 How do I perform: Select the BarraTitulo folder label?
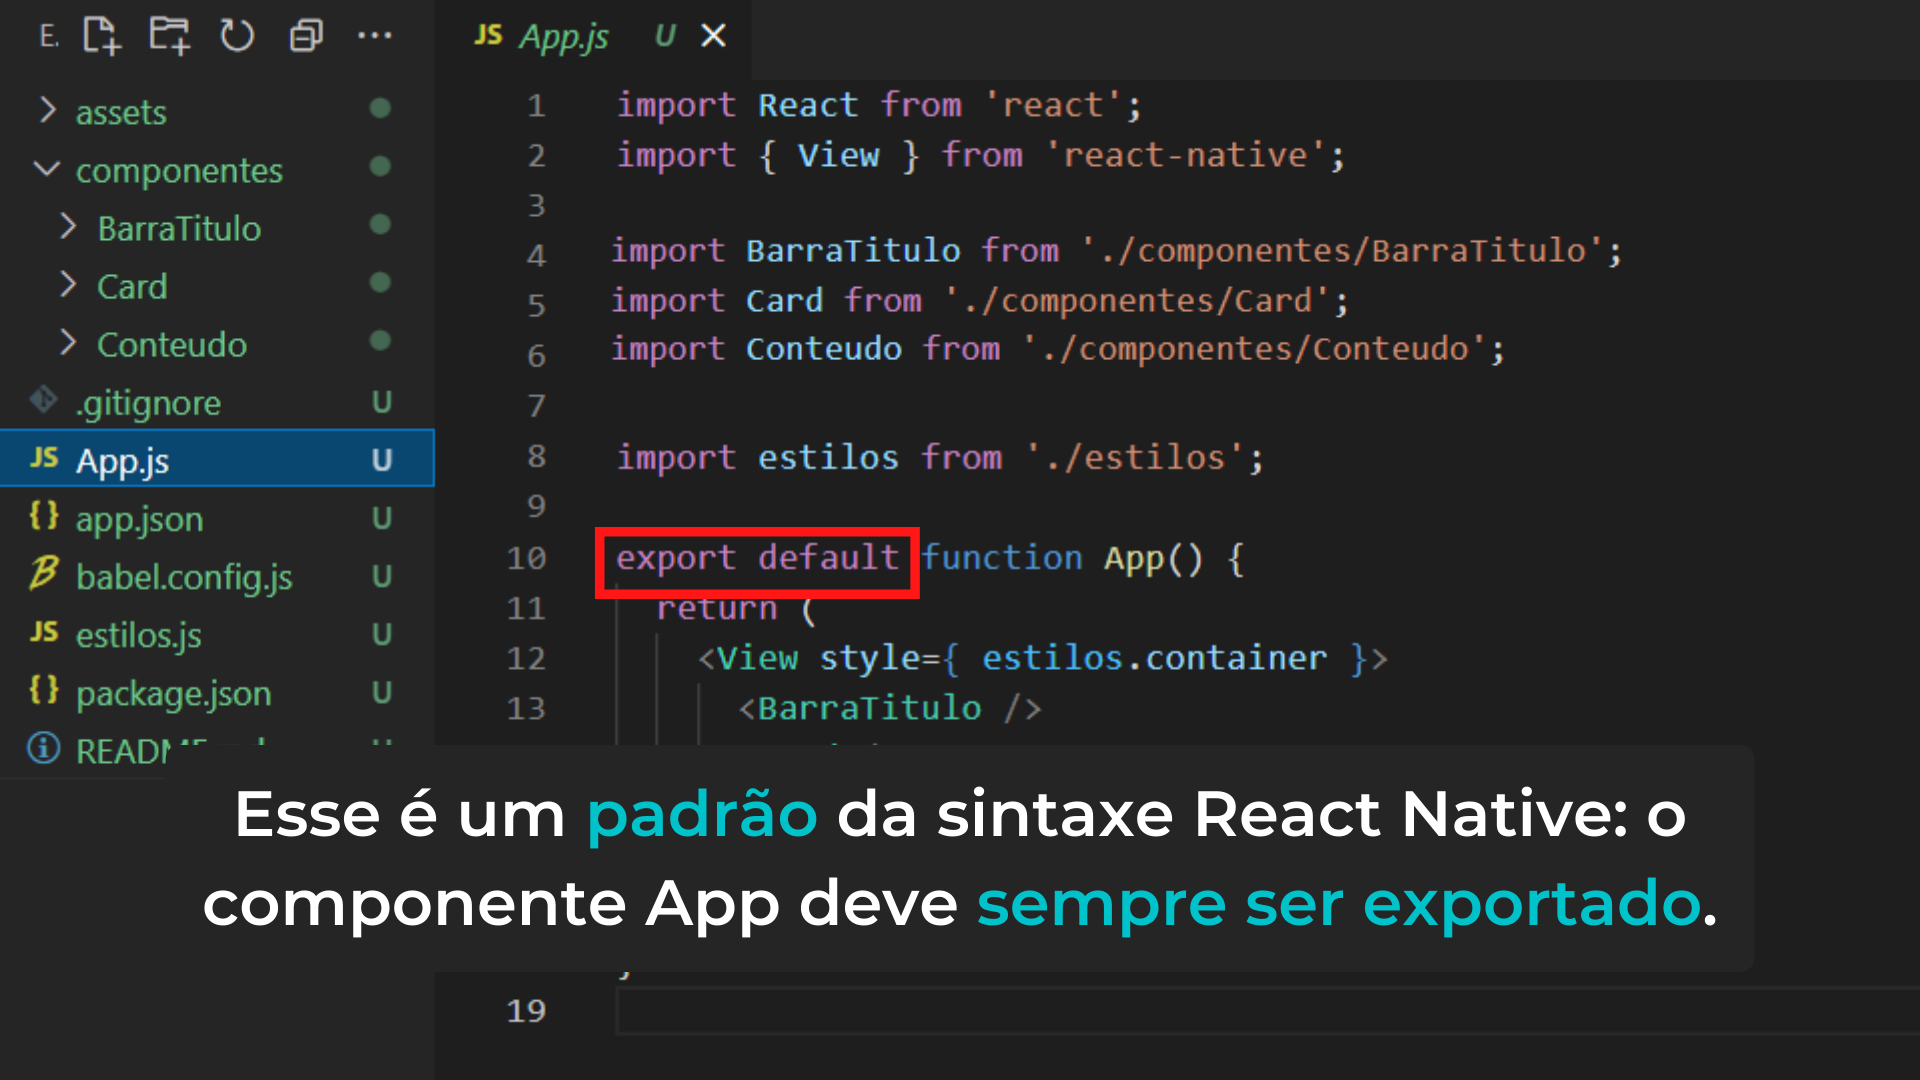(x=179, y=228)
